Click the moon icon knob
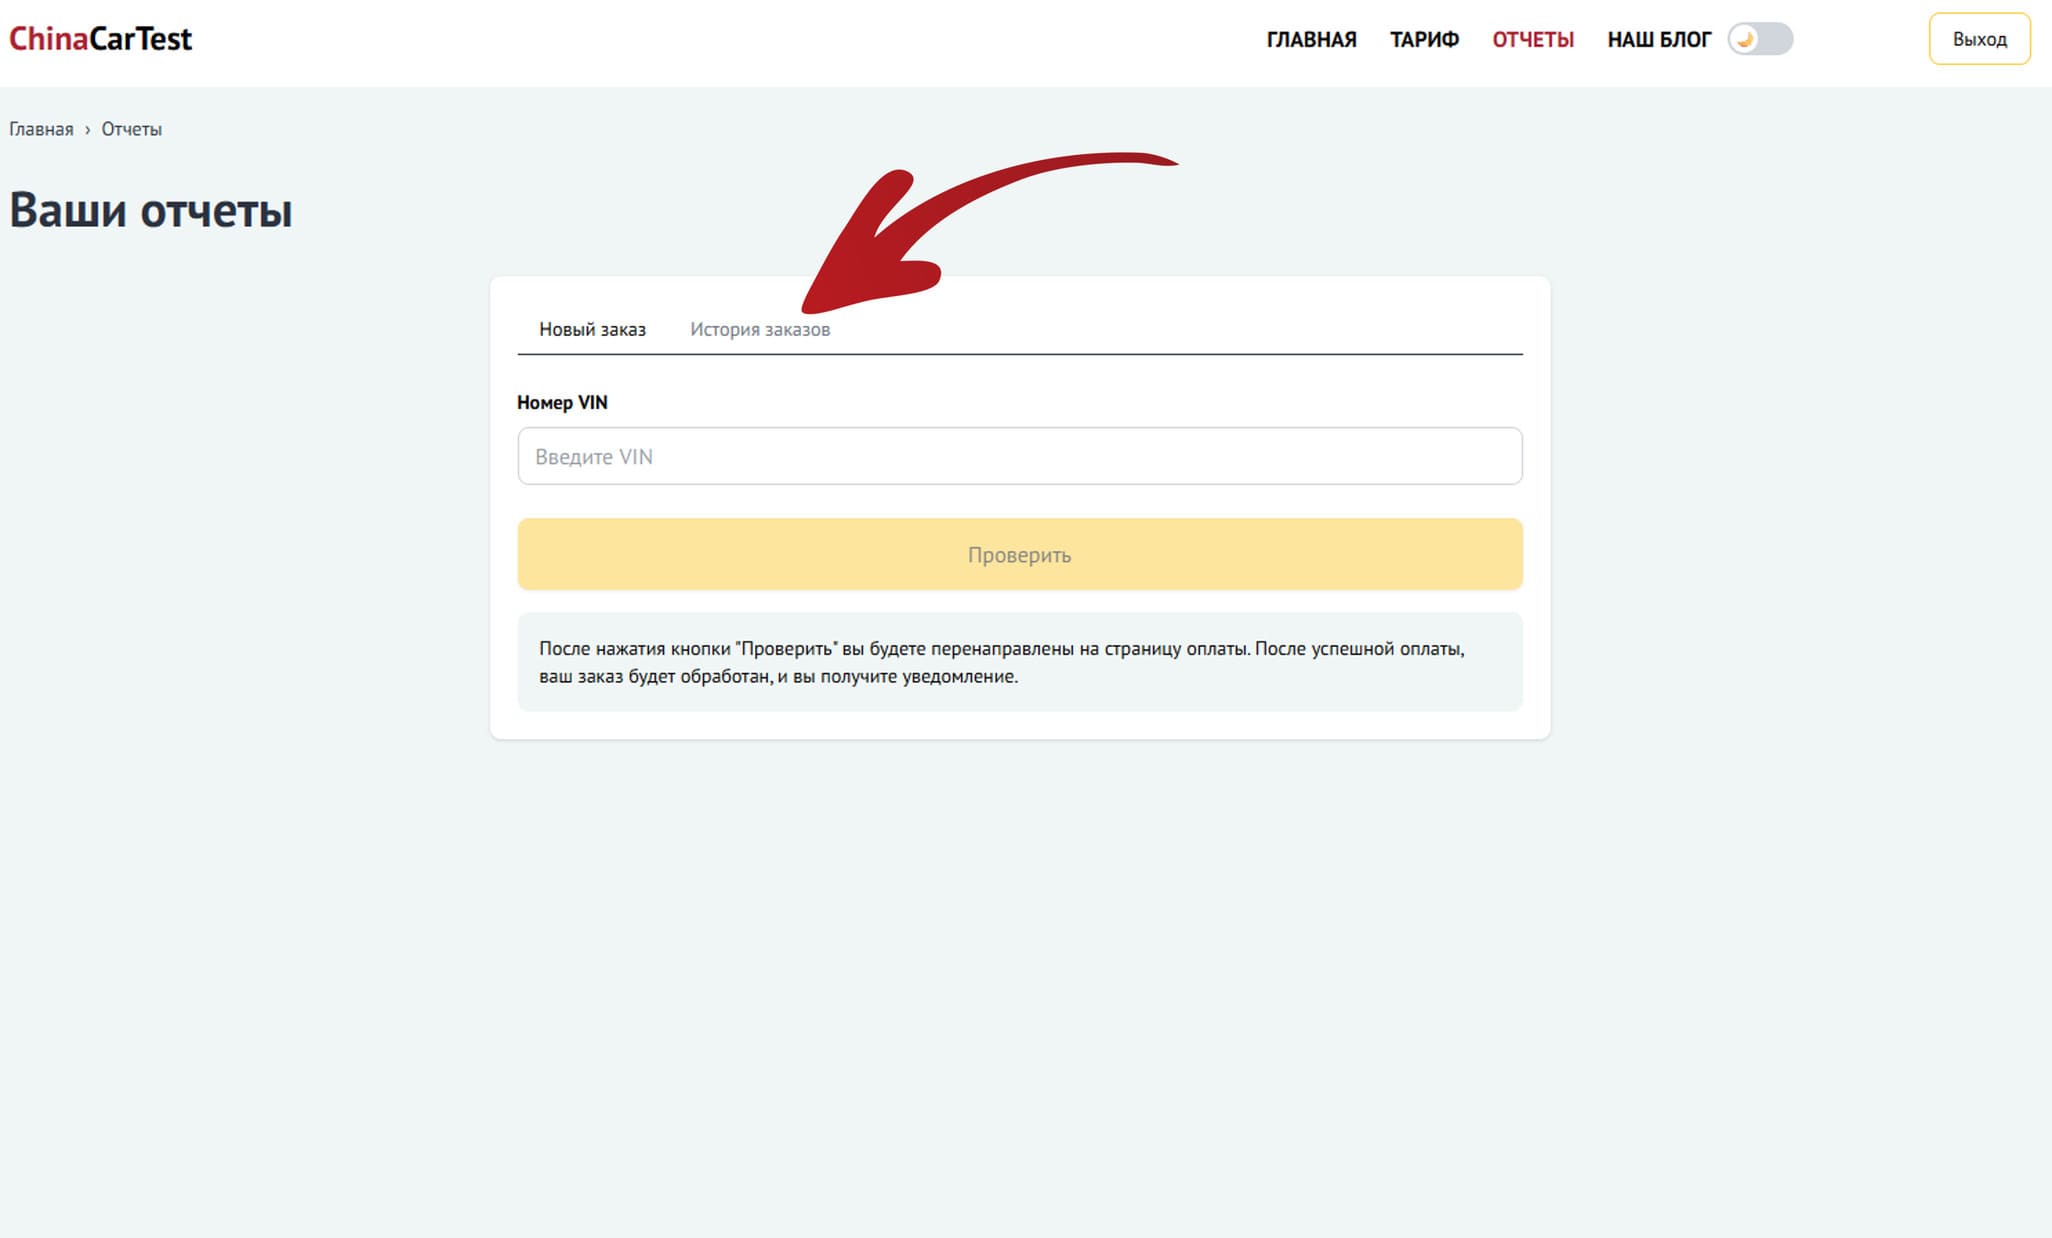Screen dimensions: 2052x1238 pos(1745,39)
